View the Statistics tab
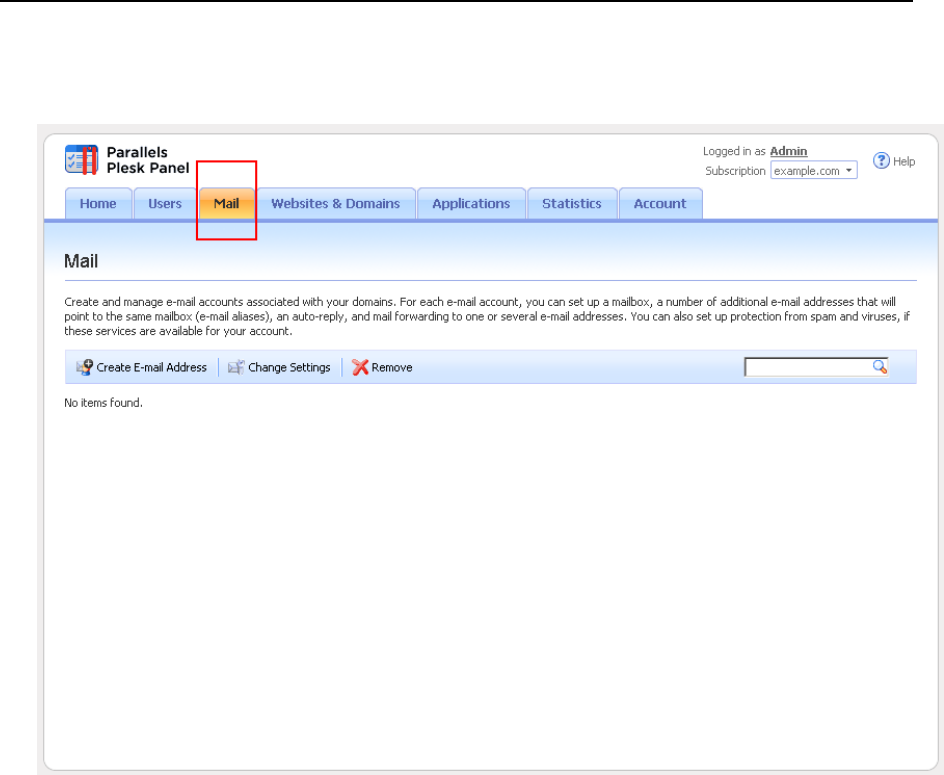944x775 pixels. tap(572, 204)
